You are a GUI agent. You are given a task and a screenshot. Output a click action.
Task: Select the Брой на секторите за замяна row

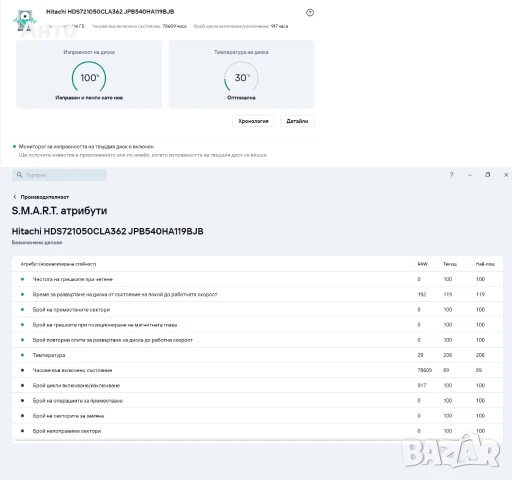(257, 416)
